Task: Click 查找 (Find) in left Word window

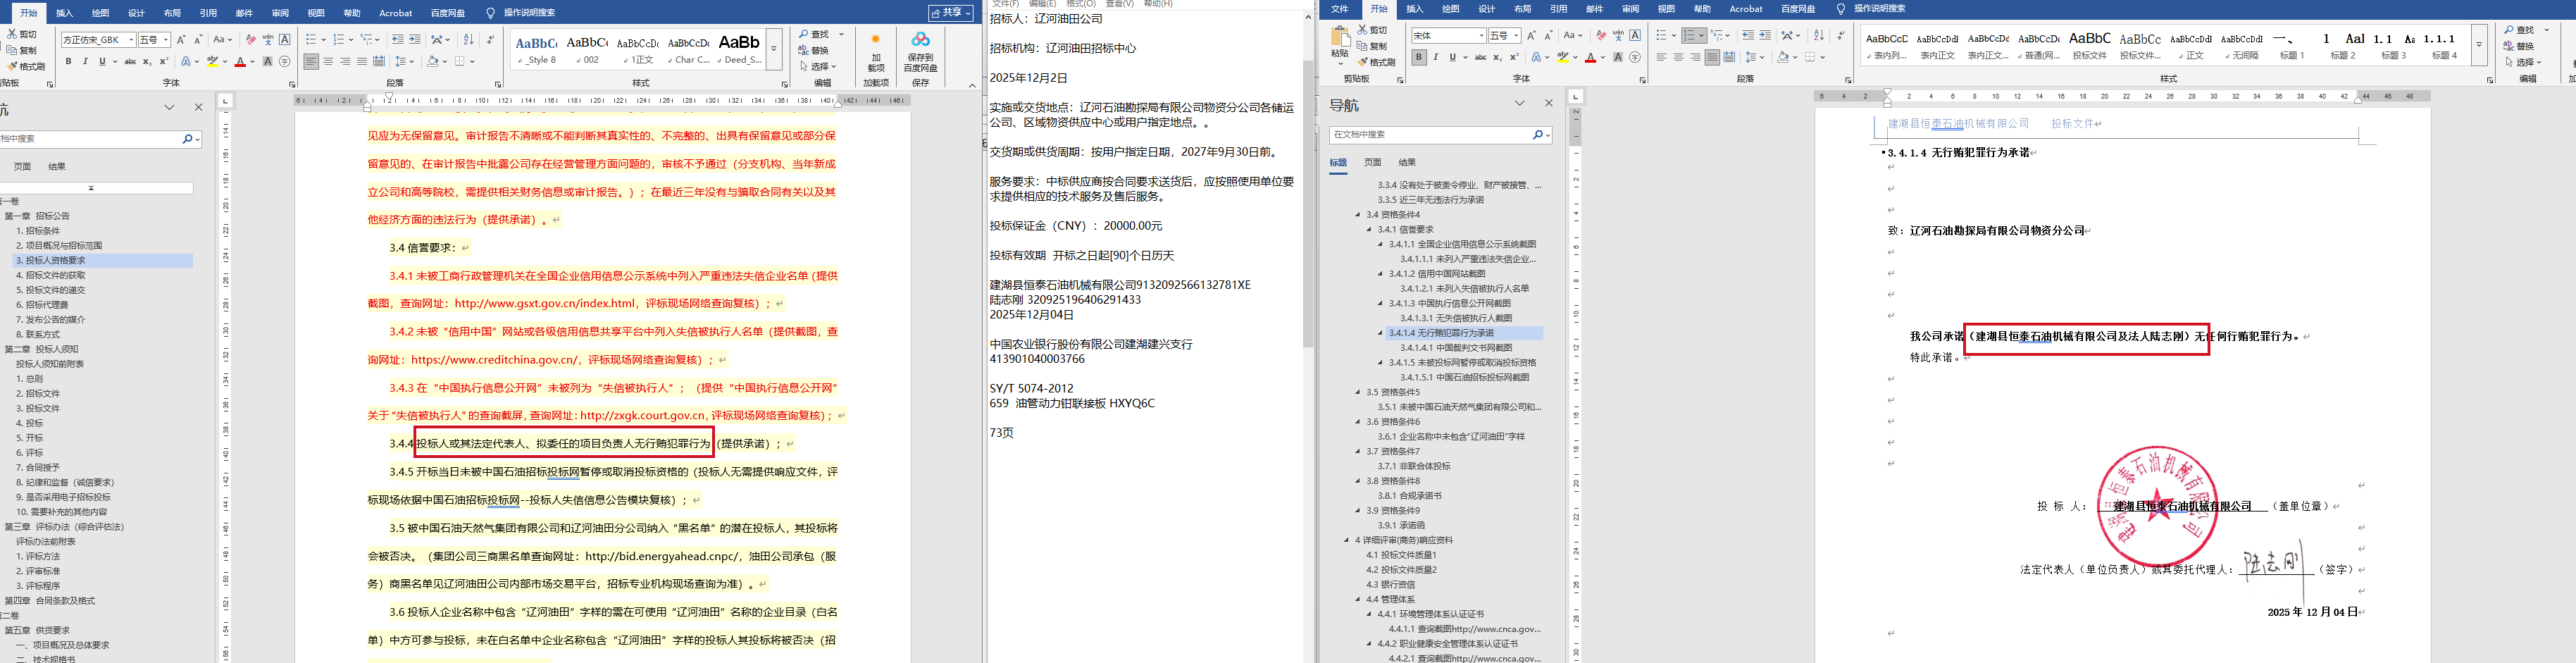Action: (814, 34)
